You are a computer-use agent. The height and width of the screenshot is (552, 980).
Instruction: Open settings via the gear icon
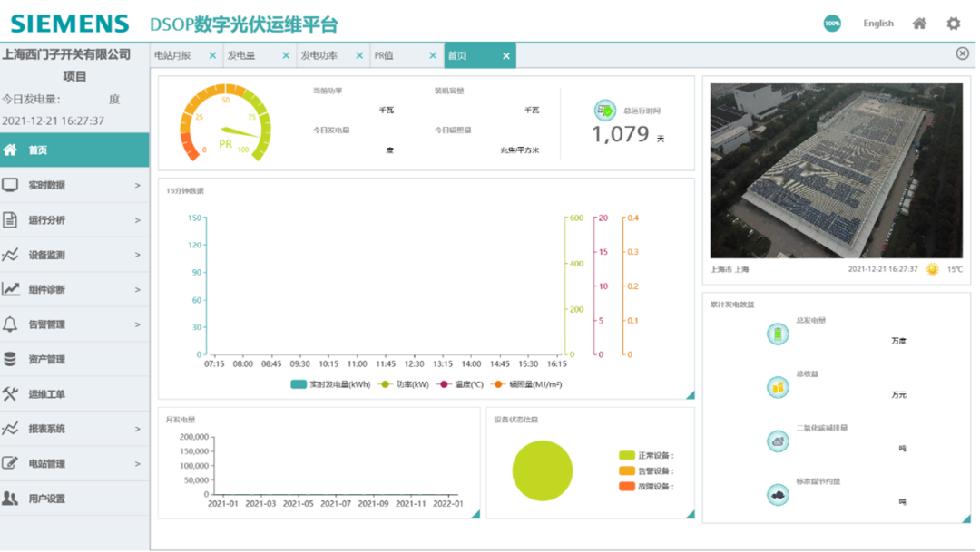tap(953, 24)
